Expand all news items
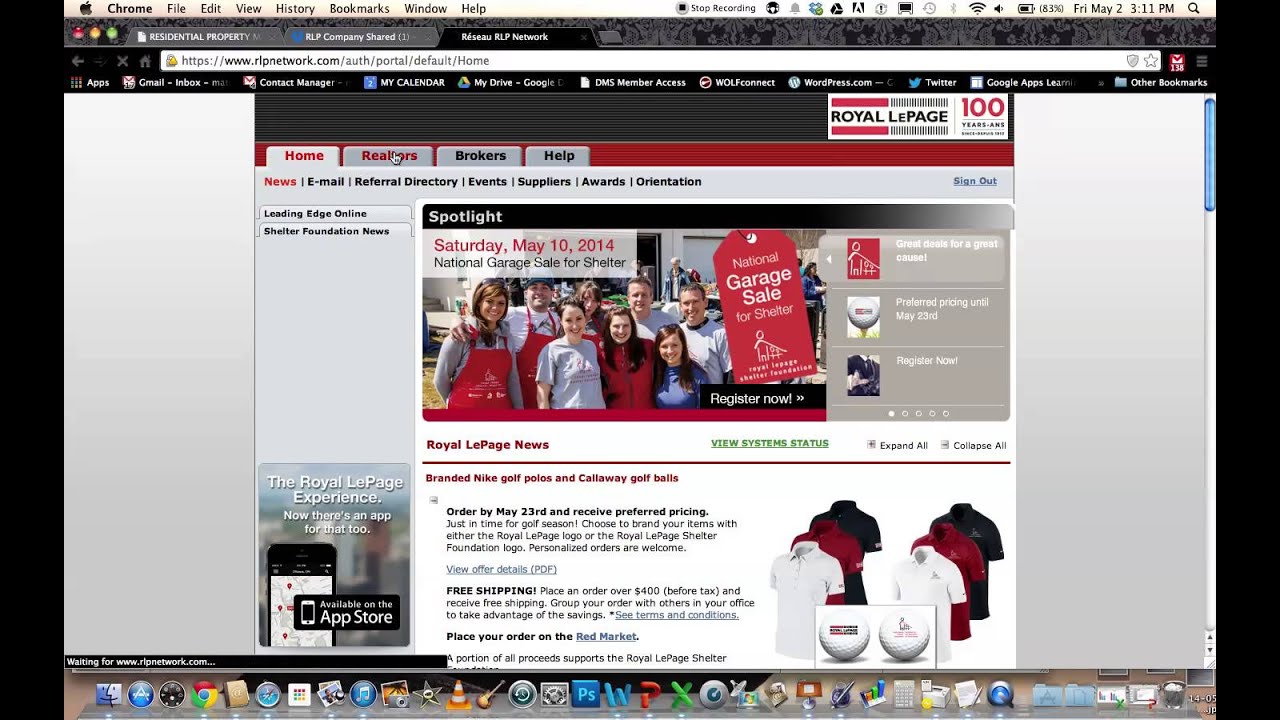This screenshot has width=1280, height=720. [x=897, y=445]
